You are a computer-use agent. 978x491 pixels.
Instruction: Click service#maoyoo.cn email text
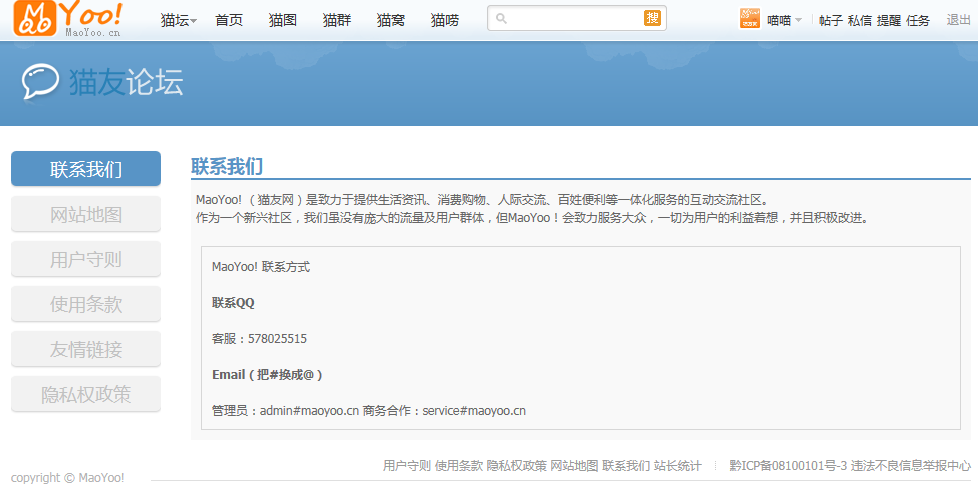click(x=474, y=411)
